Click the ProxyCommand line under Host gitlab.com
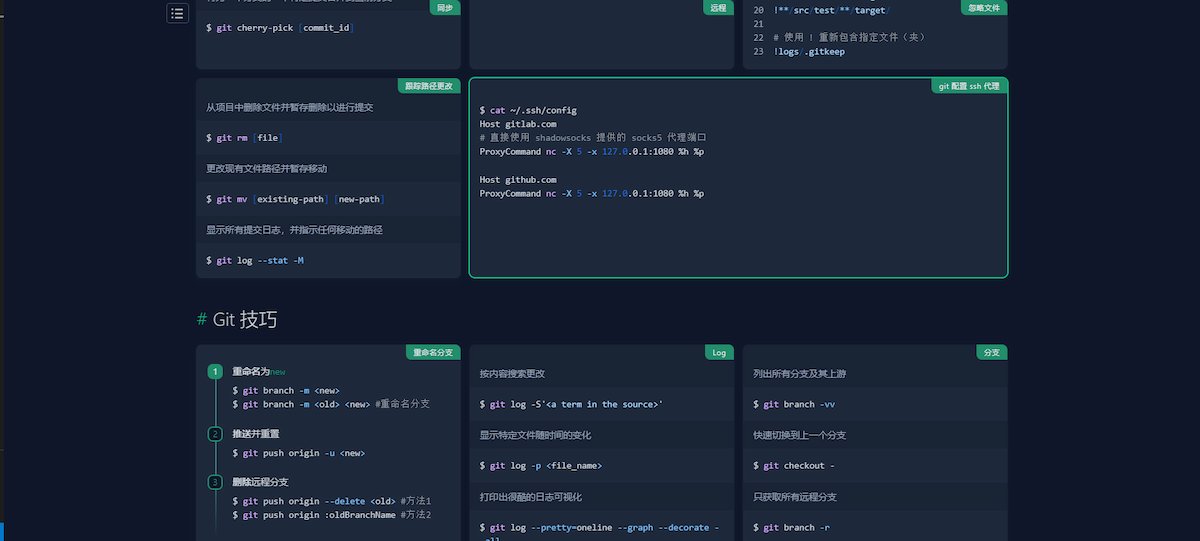The width and height of the screenshot is (1200, 541). (x=591, y=152)
